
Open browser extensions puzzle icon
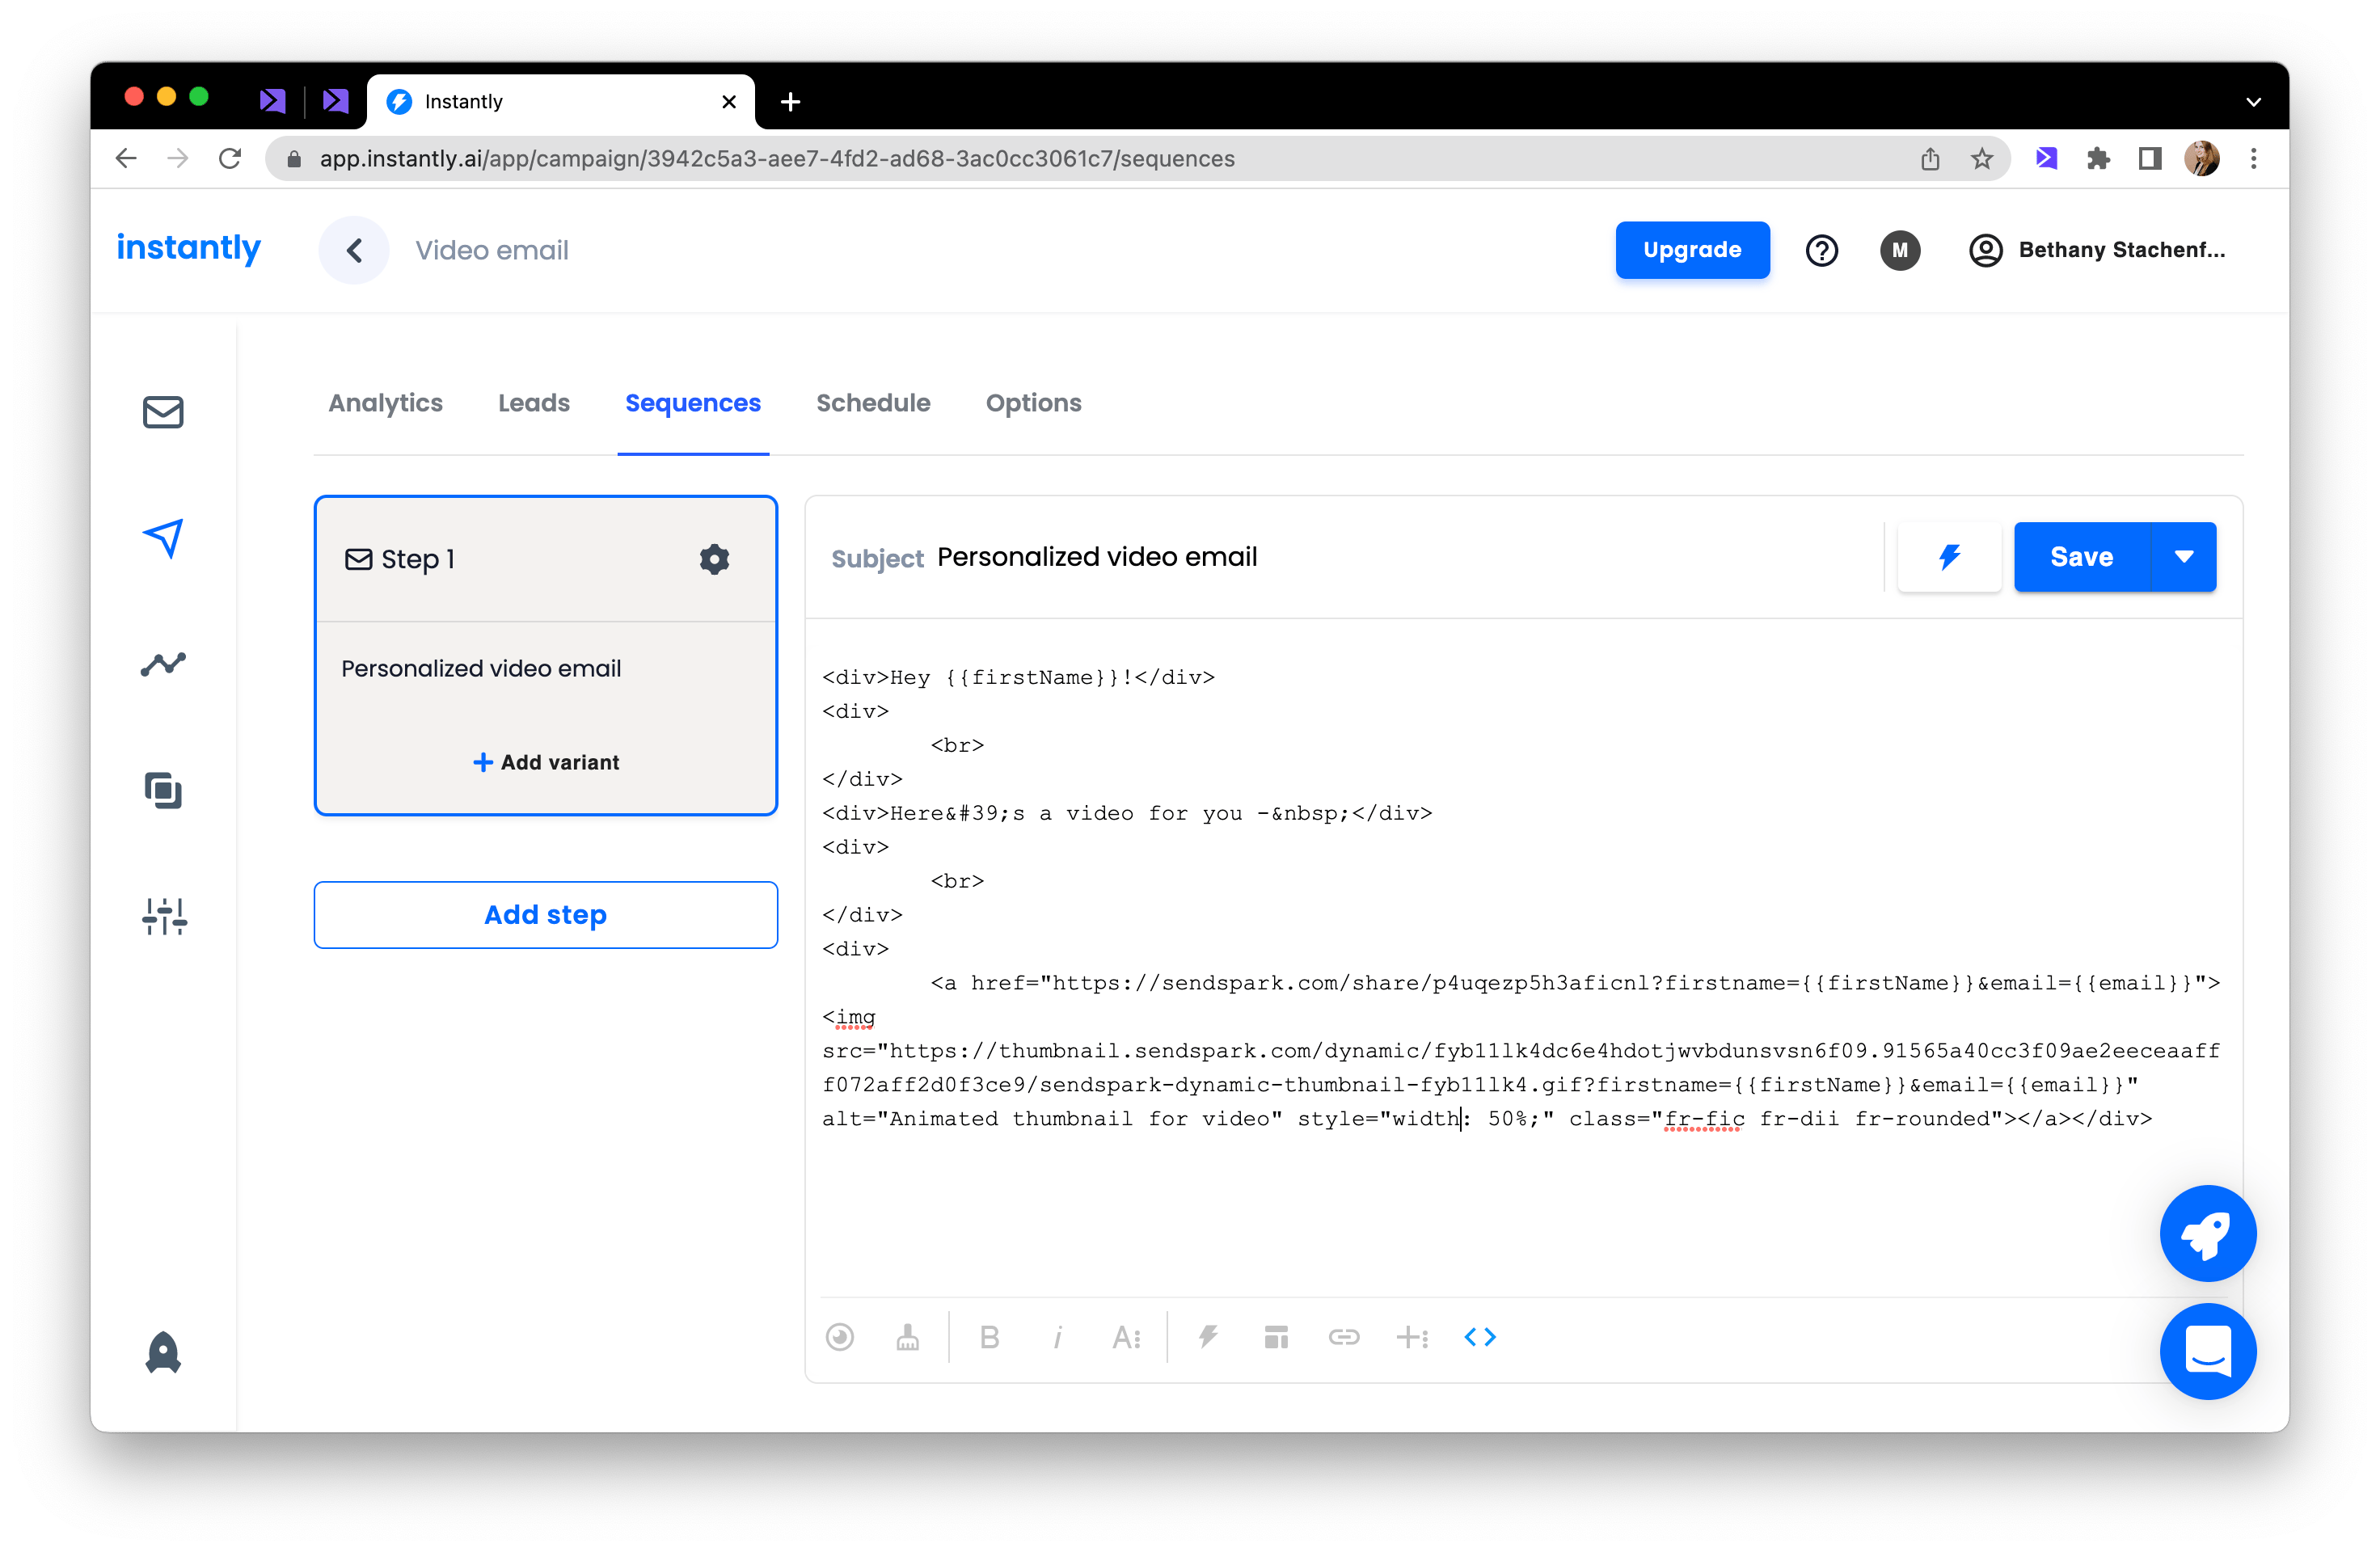[x=2098, y=158]
